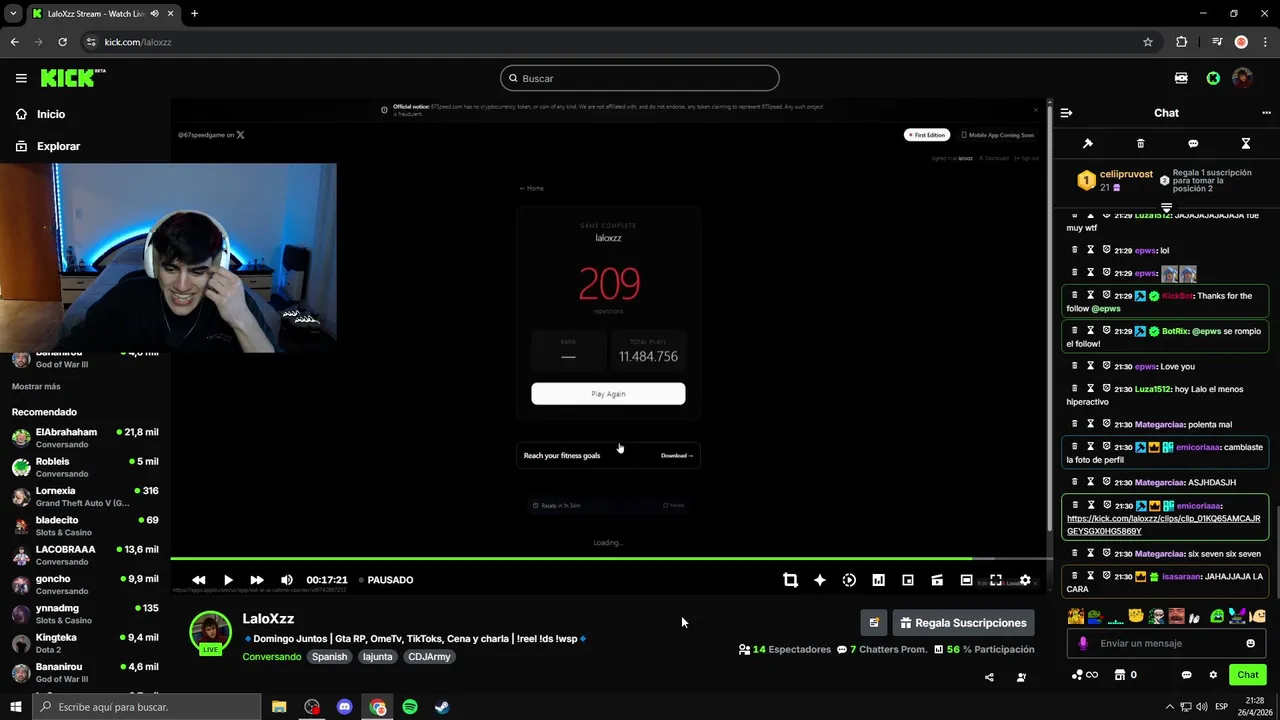Click the CDJArmy tag
This screenshot has width=1280, height=720.
pyautogui.click(x=429, y=657)
